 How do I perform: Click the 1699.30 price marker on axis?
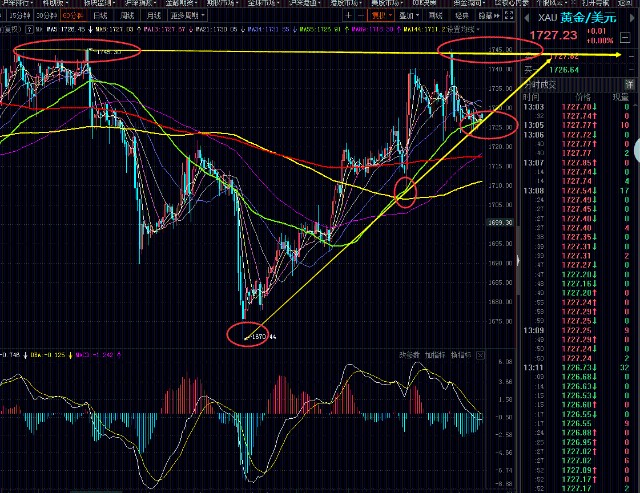pos(500,222)
